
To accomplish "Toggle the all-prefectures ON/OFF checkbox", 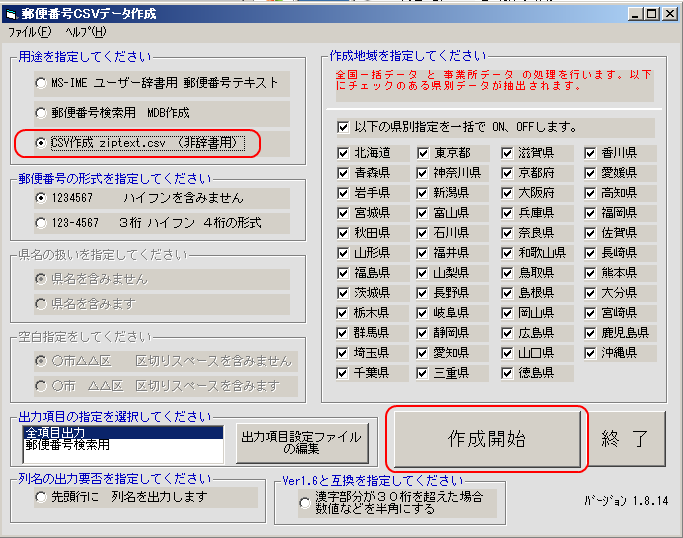I will (x=344, y=127).
